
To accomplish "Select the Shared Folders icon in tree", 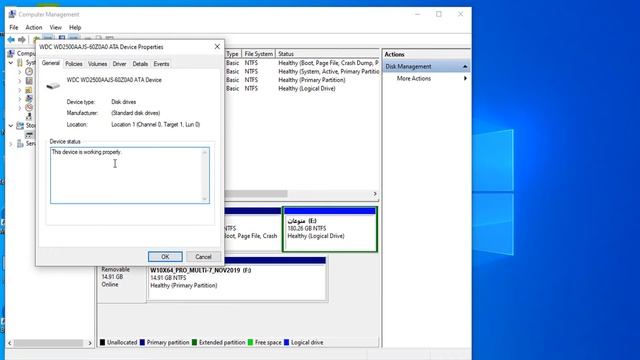I will point(29,90).
